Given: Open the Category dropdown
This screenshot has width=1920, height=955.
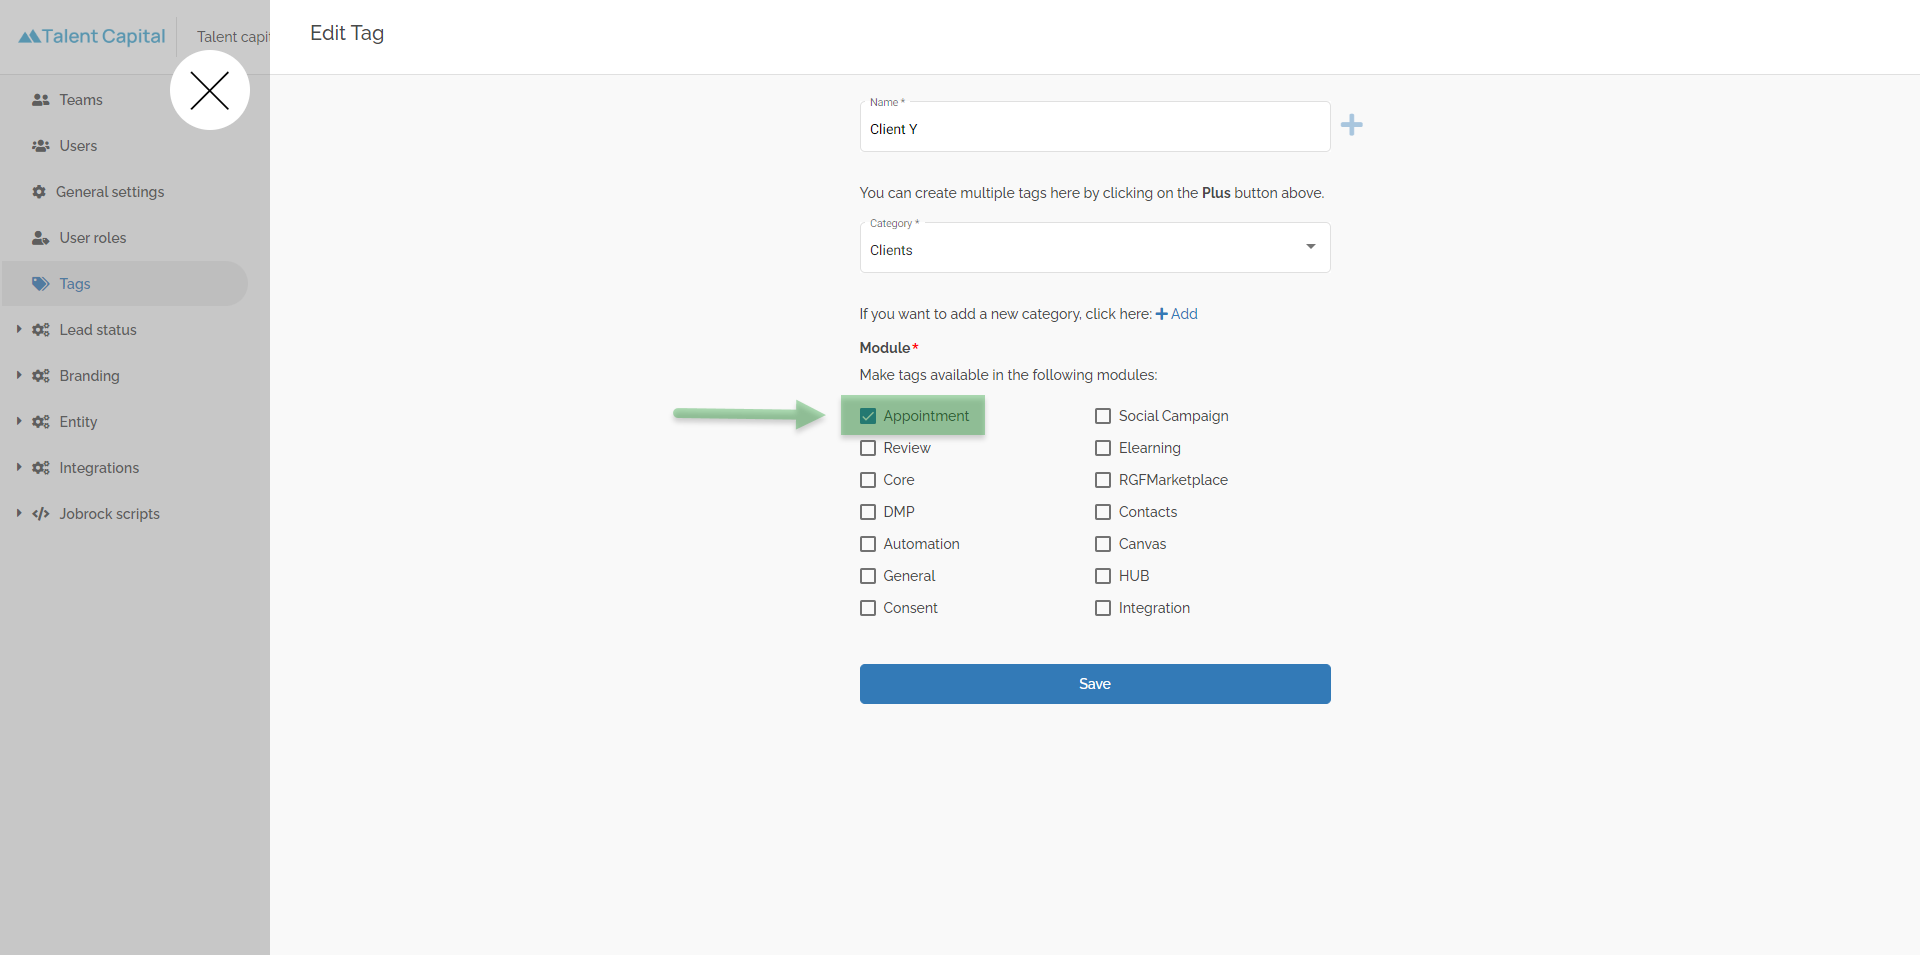Looking at the screenshot, I should point(1095,247).
